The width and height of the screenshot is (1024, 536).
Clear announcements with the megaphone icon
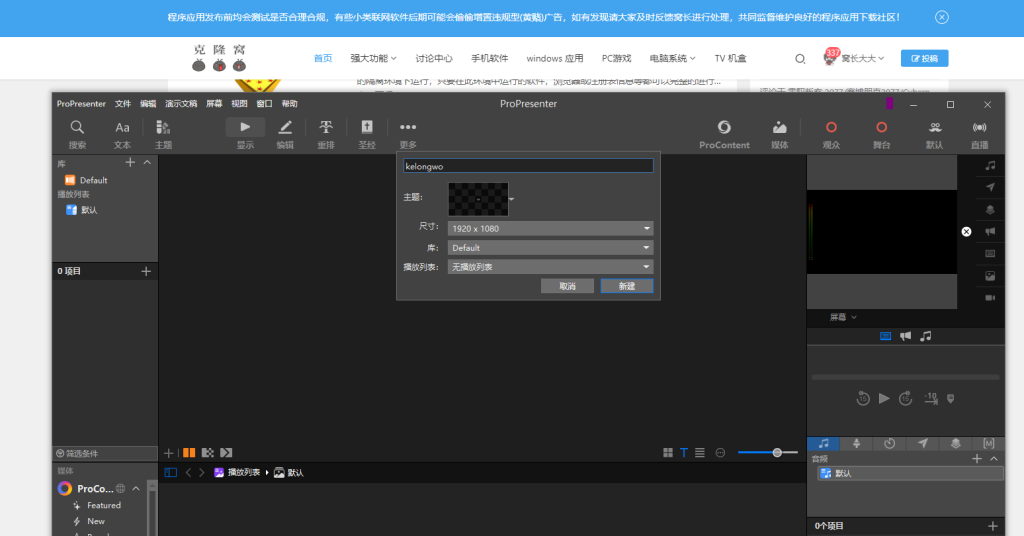(990, 232)
